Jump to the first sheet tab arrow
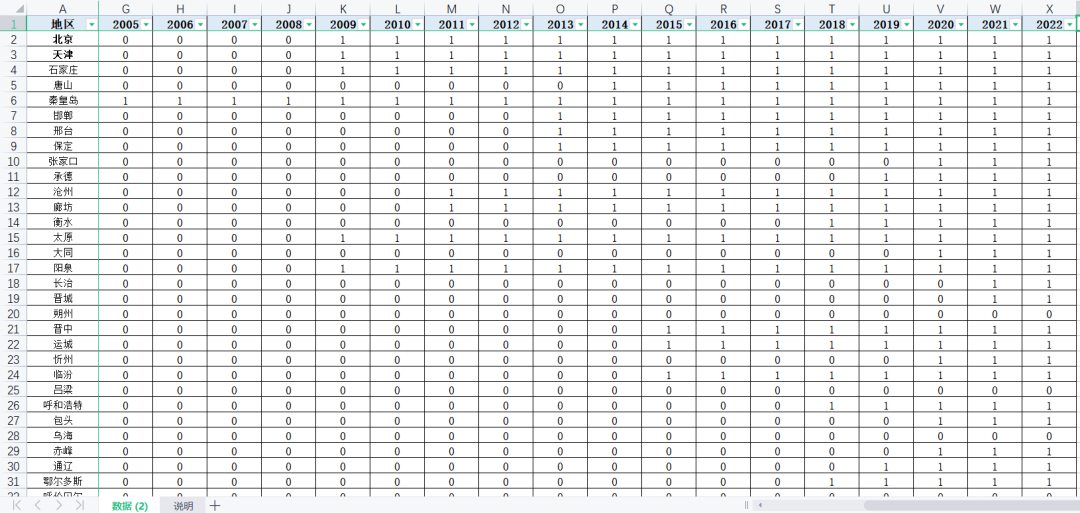The height and width of the screenshot is (513, 1080). [18, 506]
